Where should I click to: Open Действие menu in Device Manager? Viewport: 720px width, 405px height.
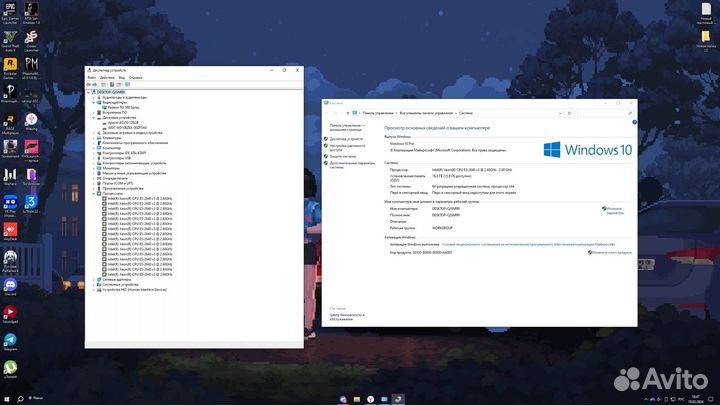(x=107, y=78)
